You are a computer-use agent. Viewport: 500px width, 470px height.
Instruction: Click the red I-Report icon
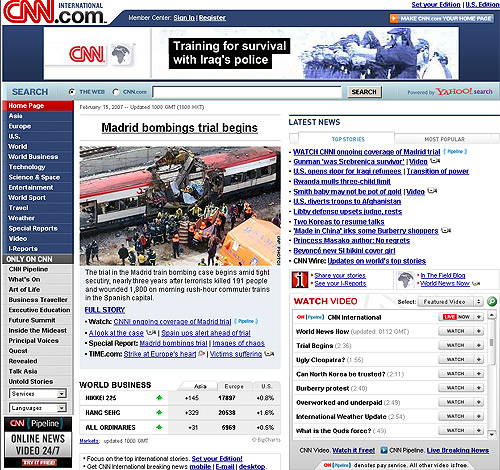(300, 280)
